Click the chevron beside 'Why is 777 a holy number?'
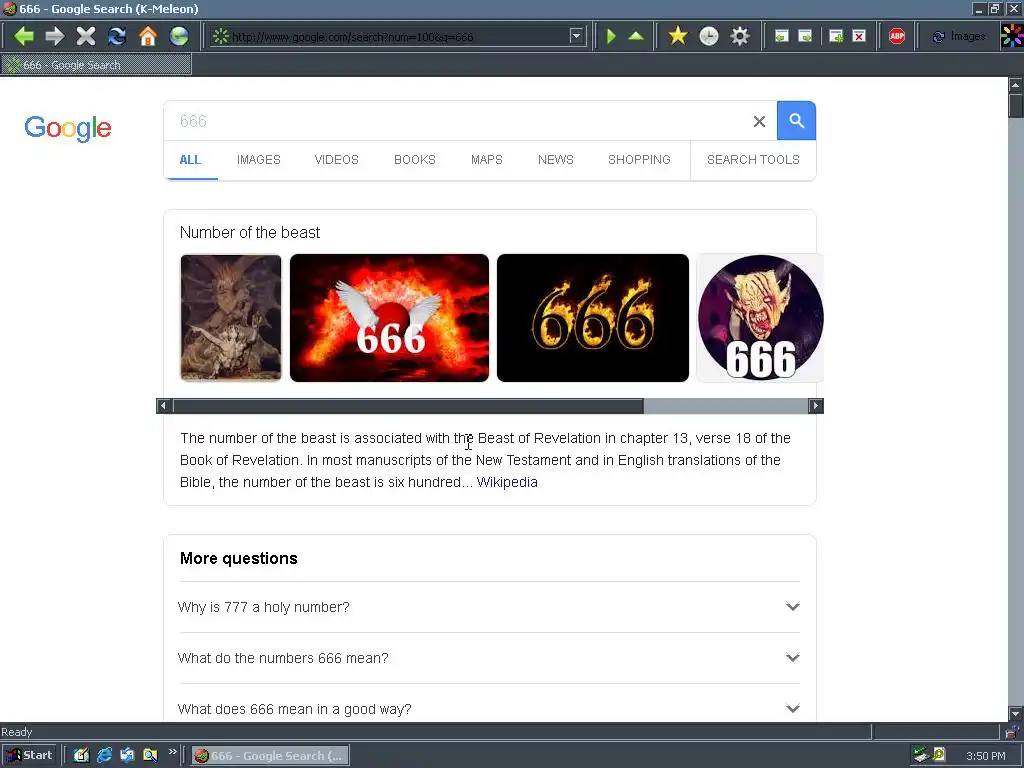The image size is (1024, 768). [x=793, y=607]
